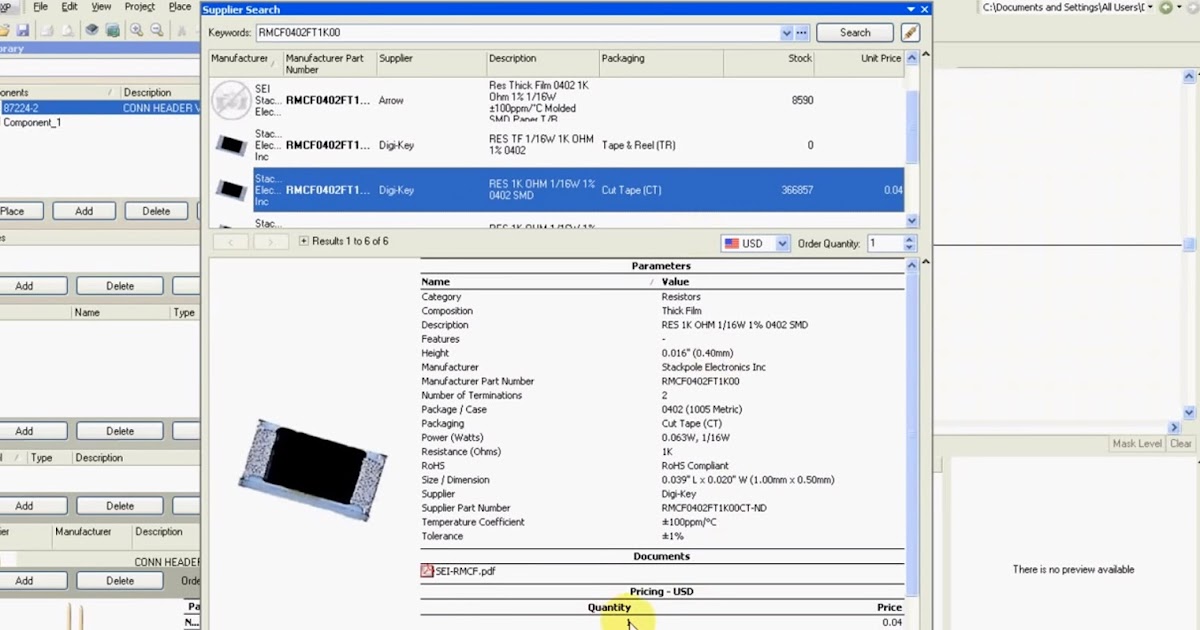
Task: Click the green back arrow near the path box
Action: click(1166, 8)
